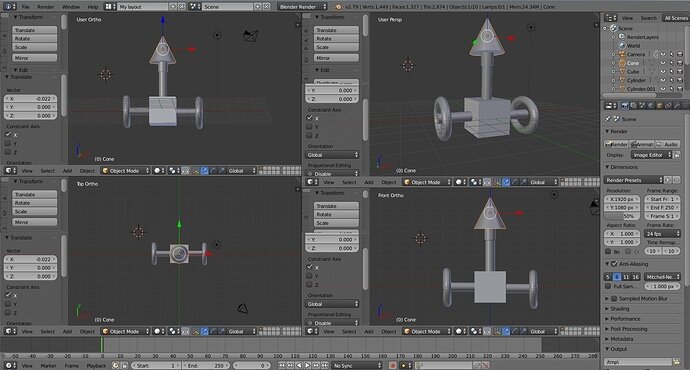Click the Start frame field in timeline

tap(156, 365)
